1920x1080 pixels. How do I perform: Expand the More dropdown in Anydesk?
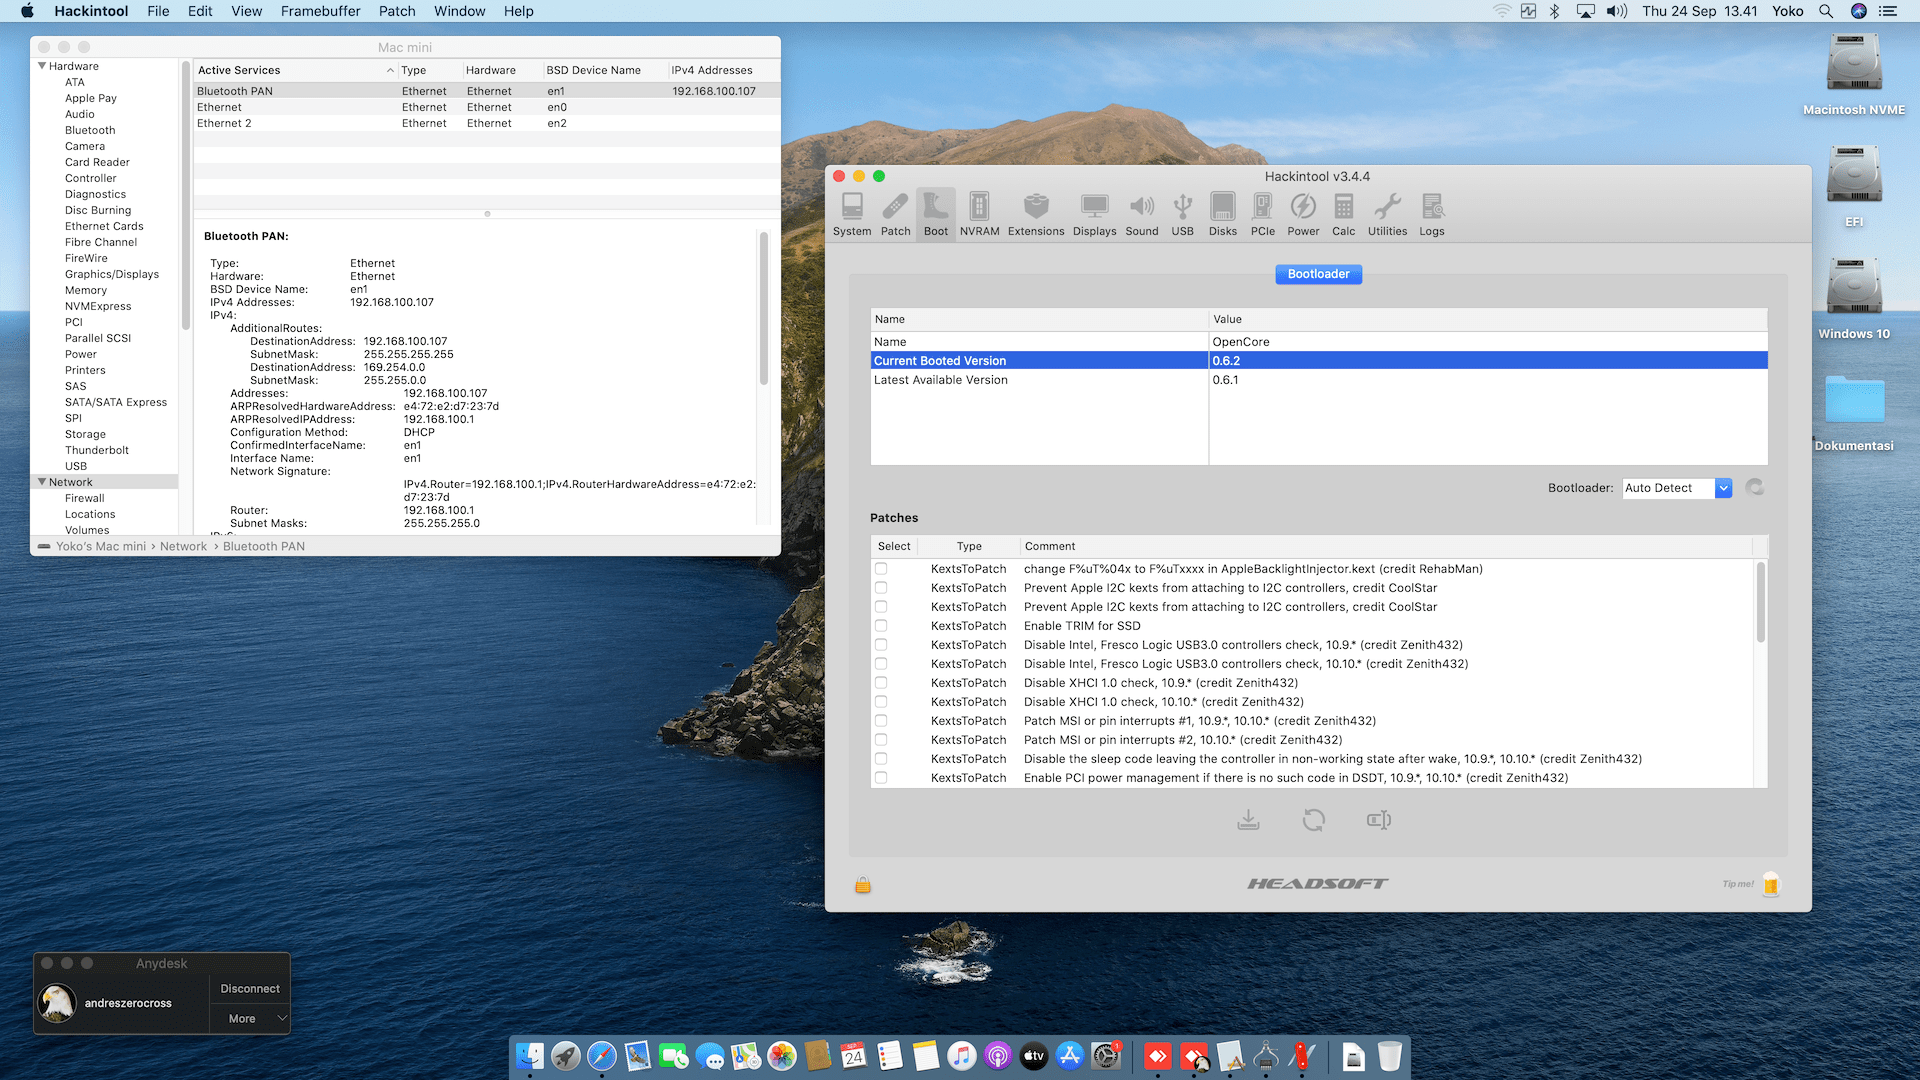[x=250, y=1018]
